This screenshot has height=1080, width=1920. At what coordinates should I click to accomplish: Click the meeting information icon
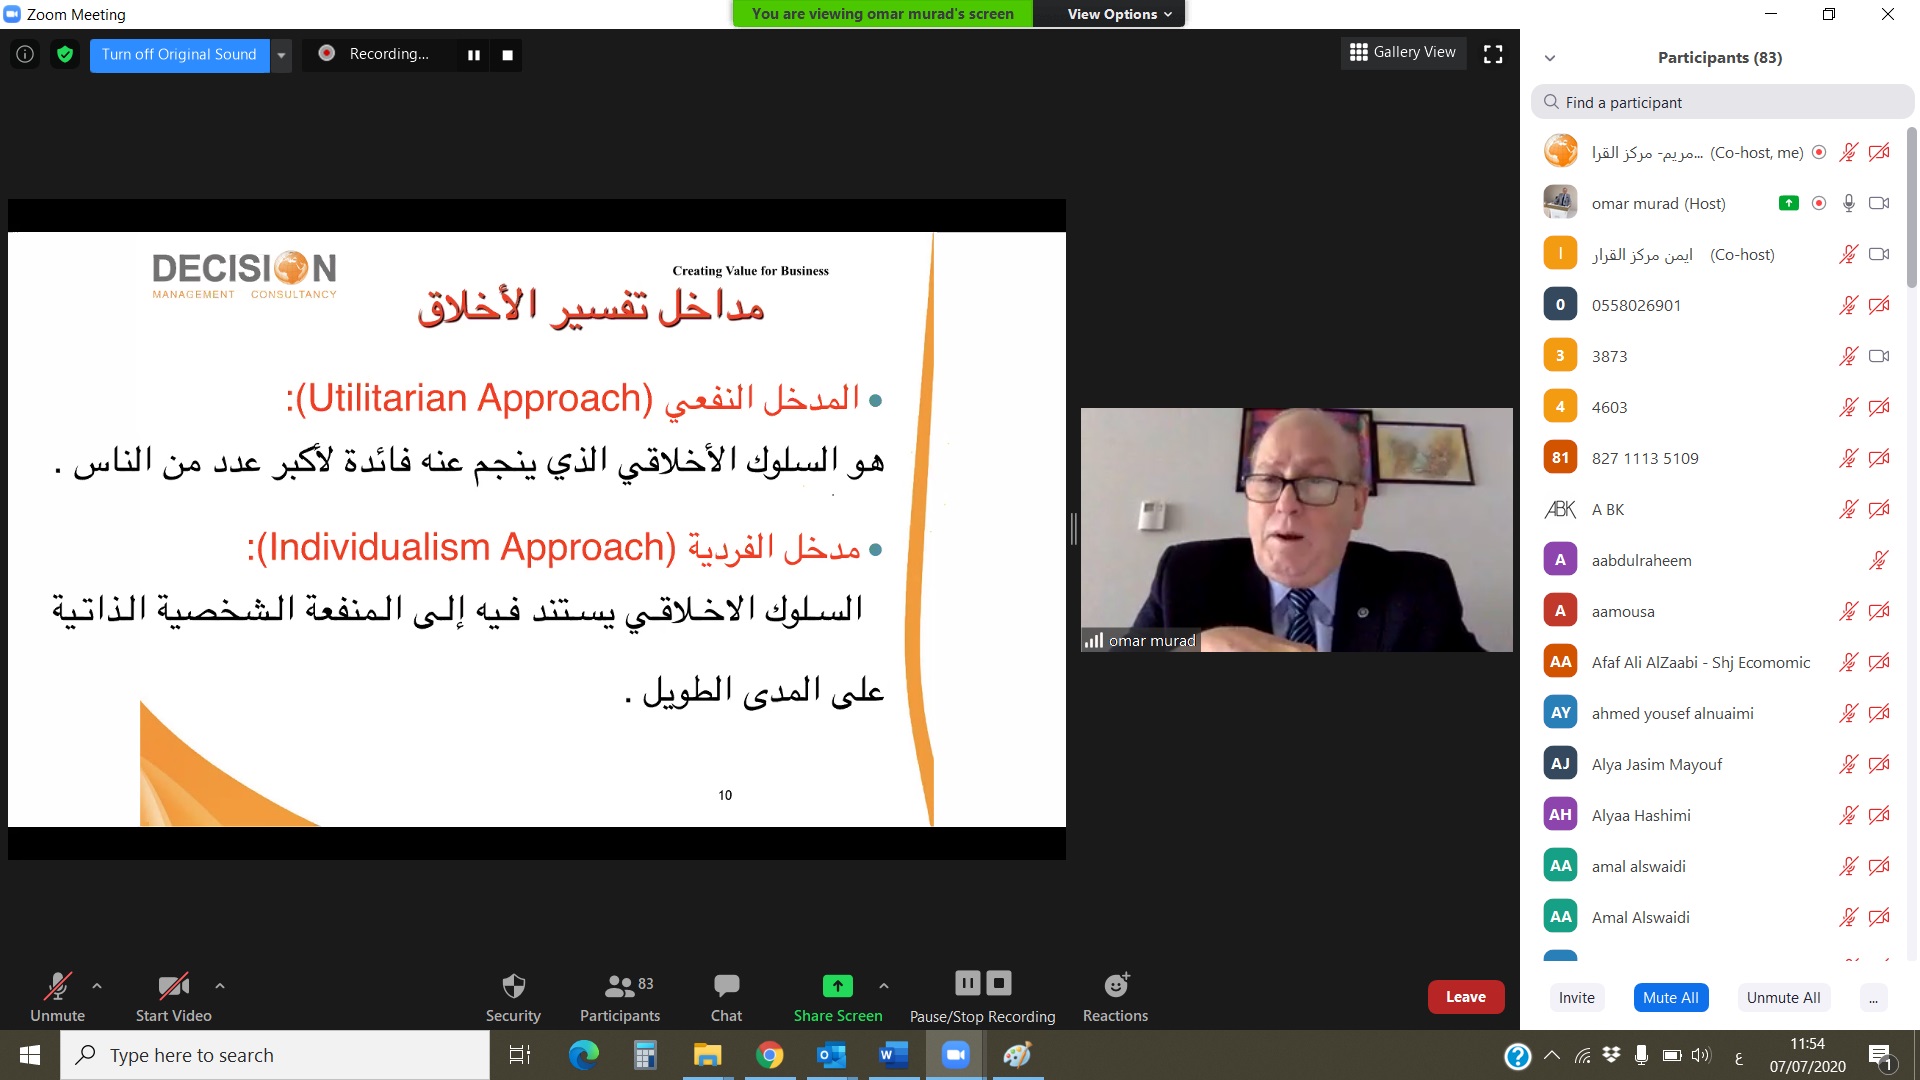(x=25, y=54)
